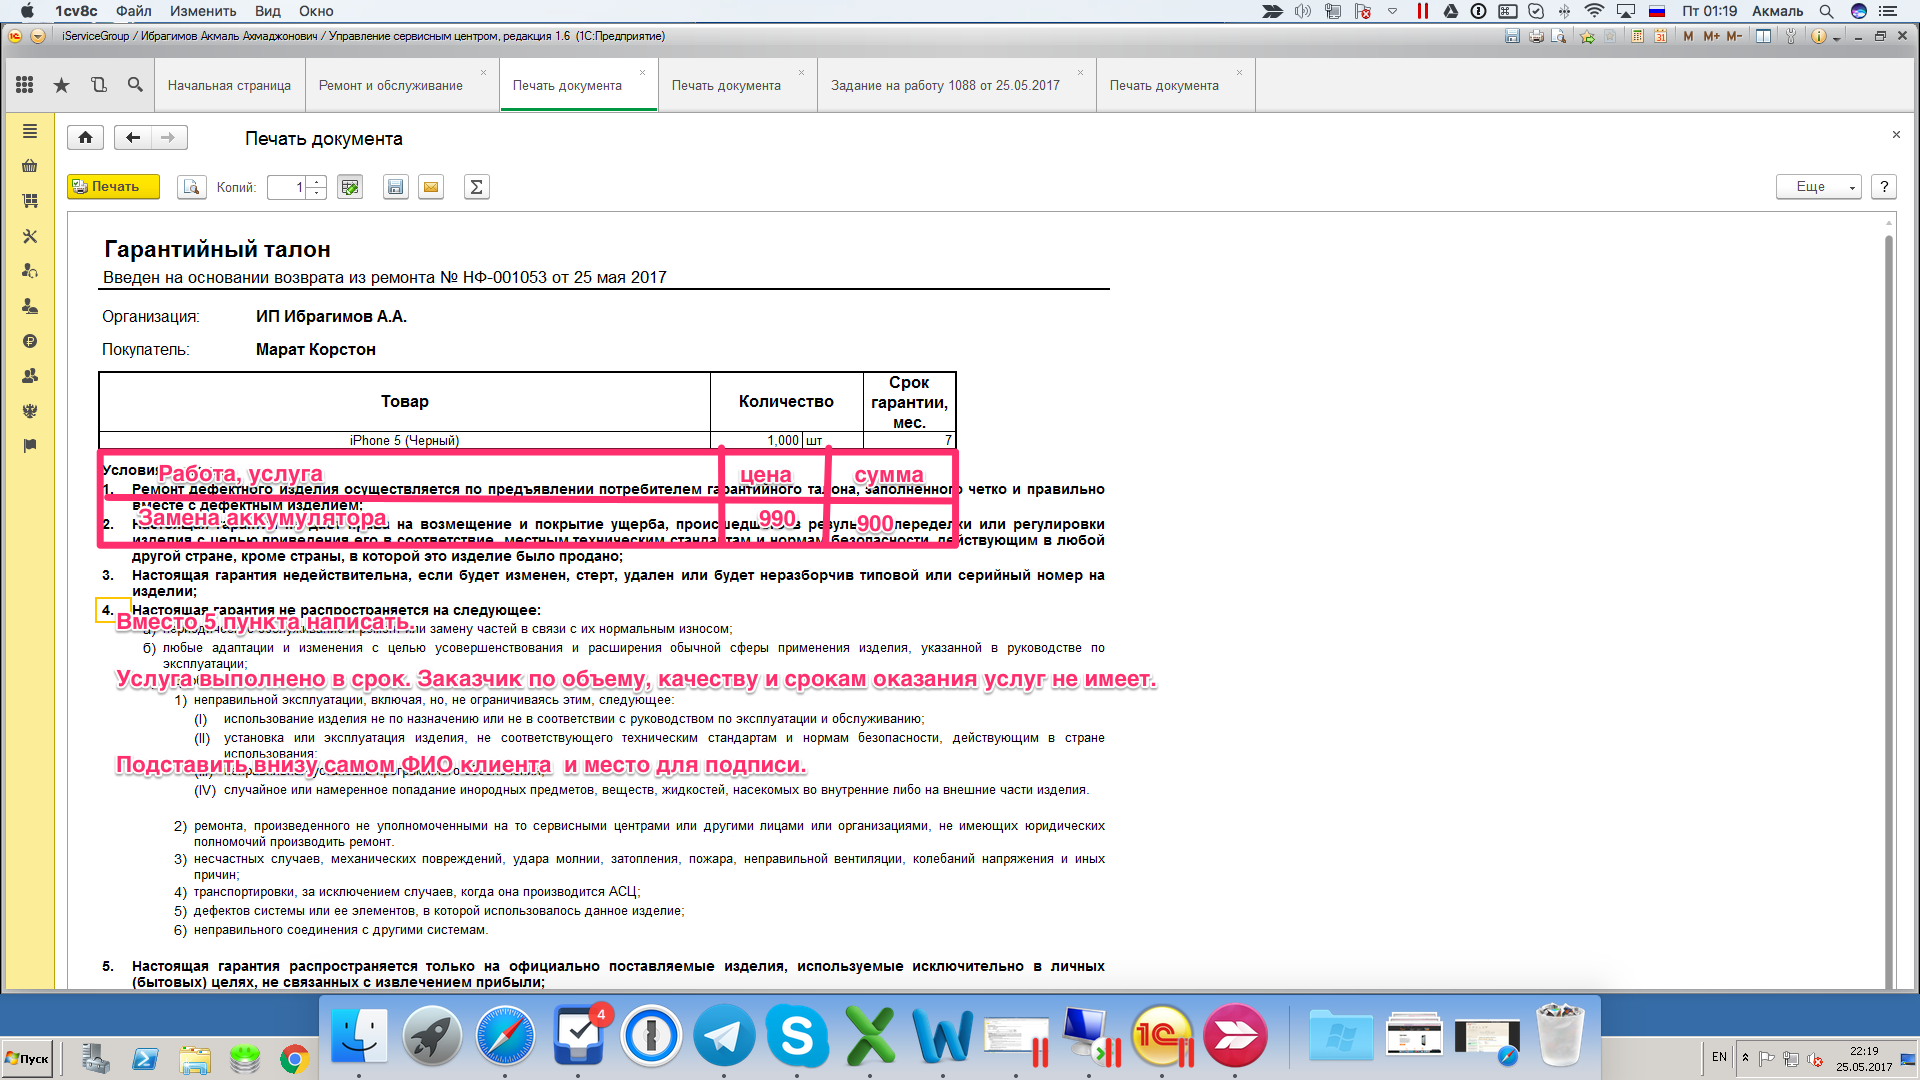Launch Telegram from the dock
Screen dimensions: 1920x1080
724,1036
